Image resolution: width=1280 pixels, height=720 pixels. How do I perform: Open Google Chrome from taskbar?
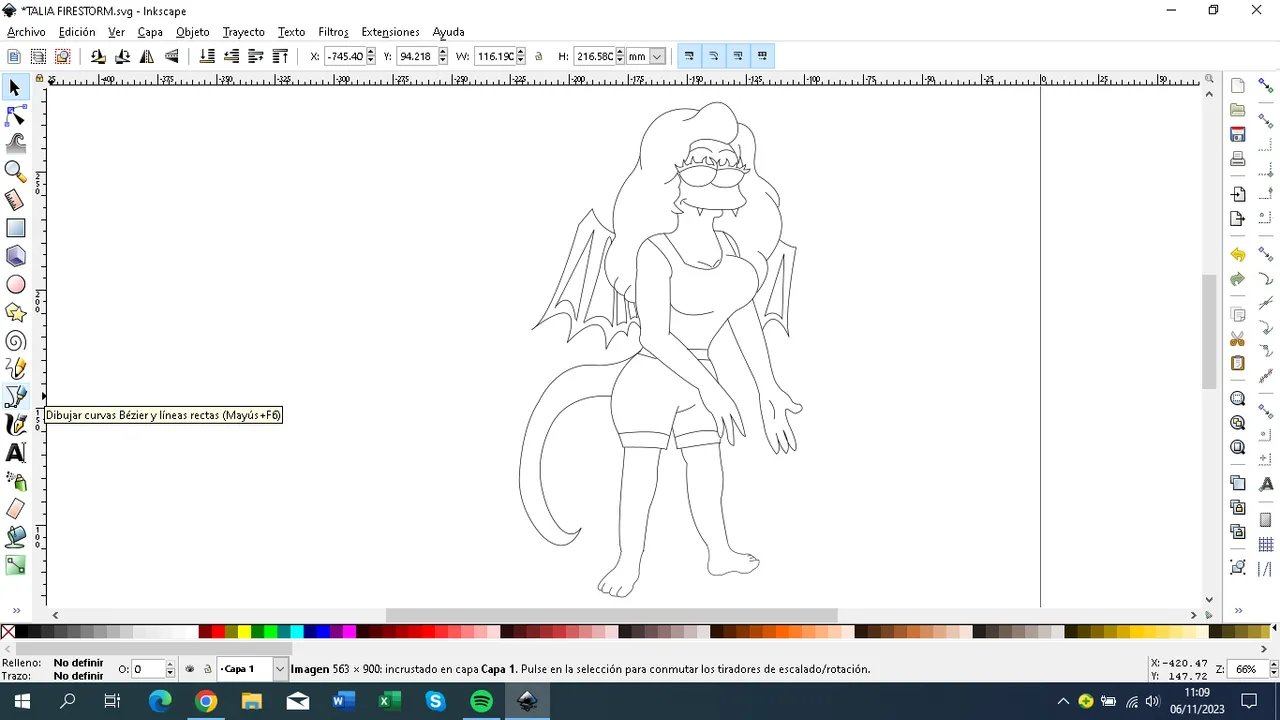click(x=206, y=701)
